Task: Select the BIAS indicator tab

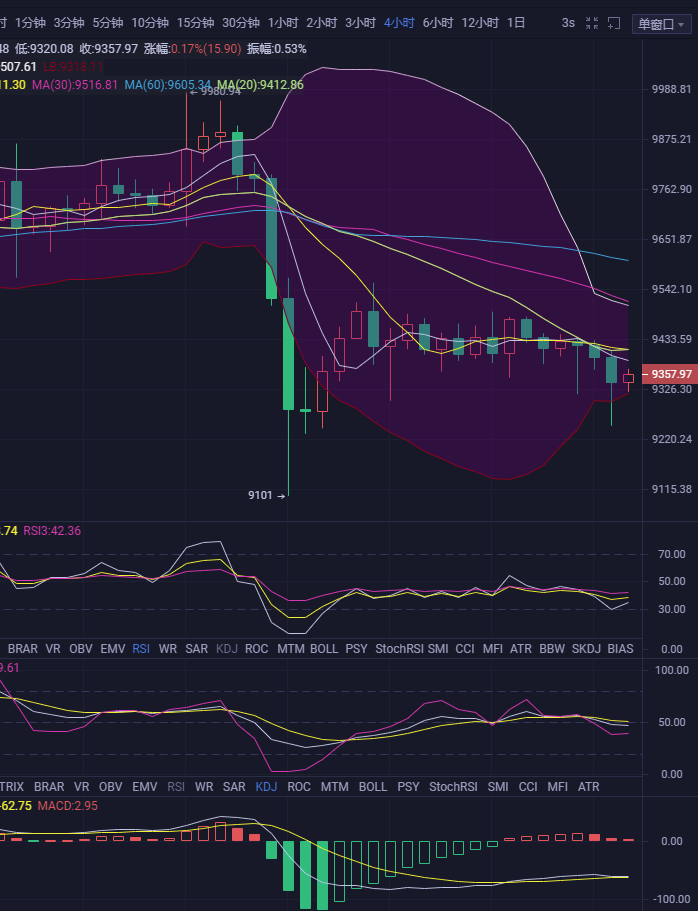Action: click(x=620, y=649)
